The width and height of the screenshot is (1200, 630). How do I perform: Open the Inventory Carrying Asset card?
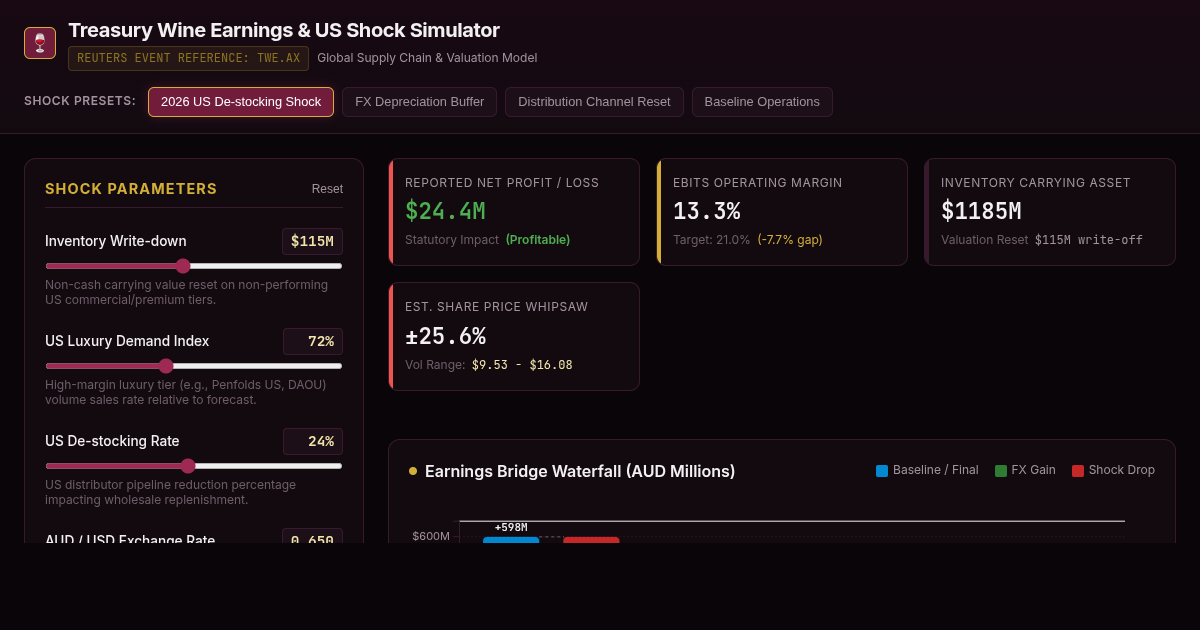1050,212
